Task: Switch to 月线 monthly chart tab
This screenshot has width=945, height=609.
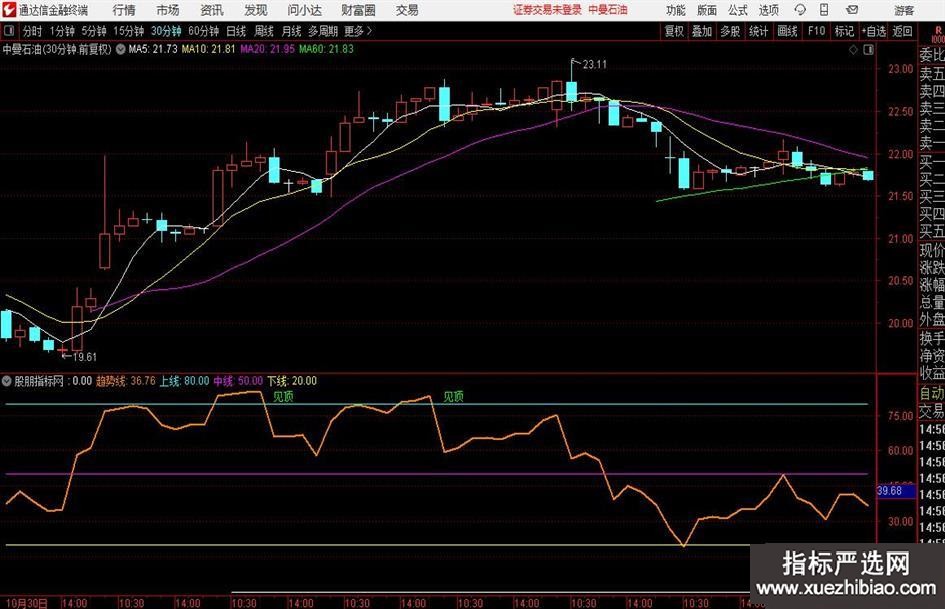Action: [291, 31]
